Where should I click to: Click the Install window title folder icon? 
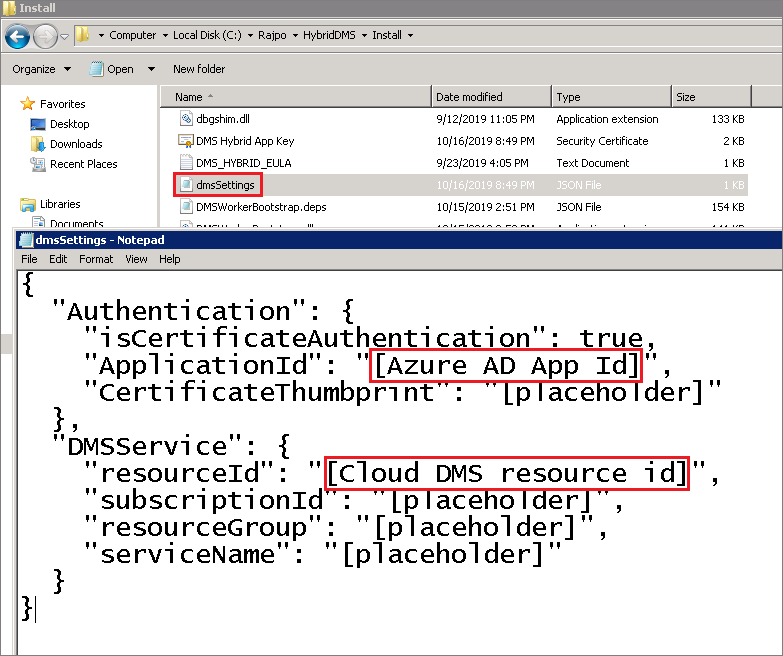pyautogui.click(x=9, y=8)
